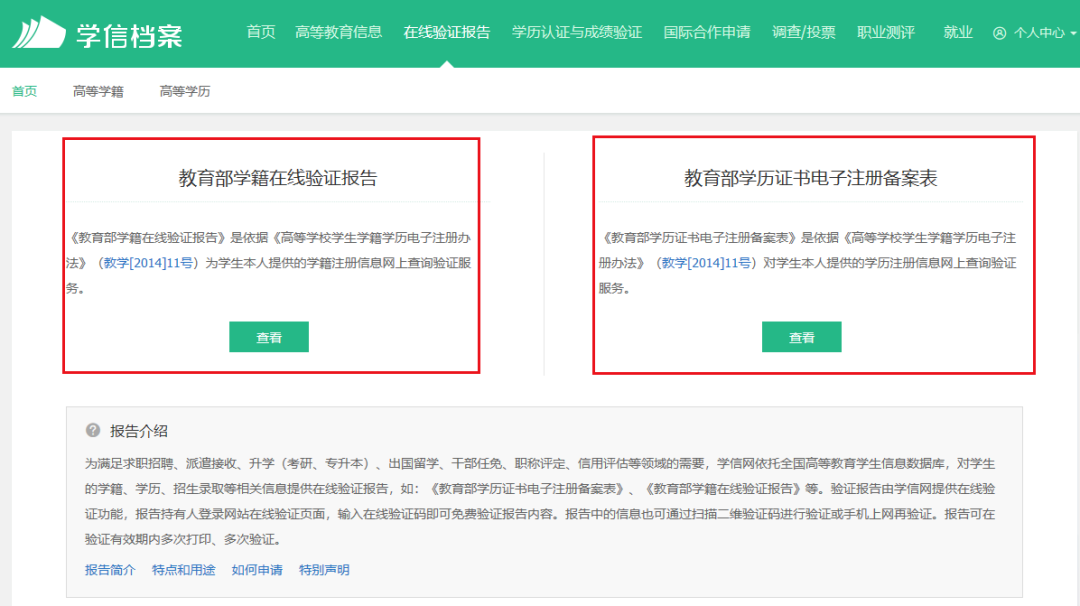Open the 如何申请 link
Image resolution: width=1080 pixels, height=606 pixels.
257,570
